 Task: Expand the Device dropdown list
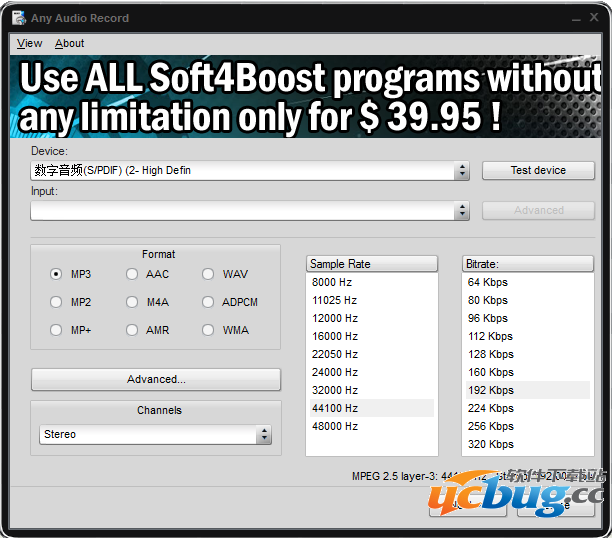(461, 171)
